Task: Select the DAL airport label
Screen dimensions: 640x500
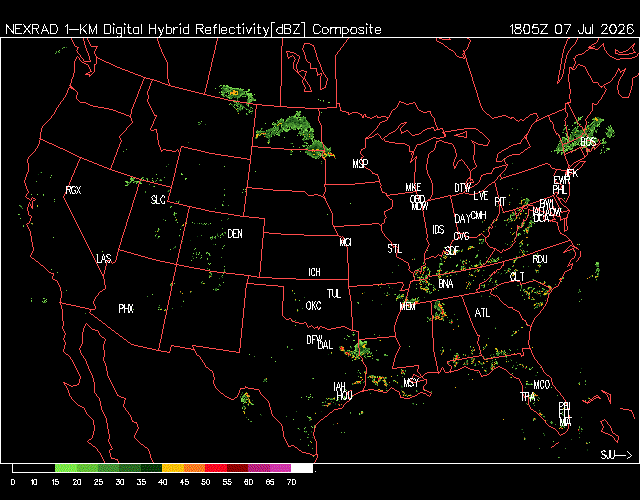Action: coord(325,345)
